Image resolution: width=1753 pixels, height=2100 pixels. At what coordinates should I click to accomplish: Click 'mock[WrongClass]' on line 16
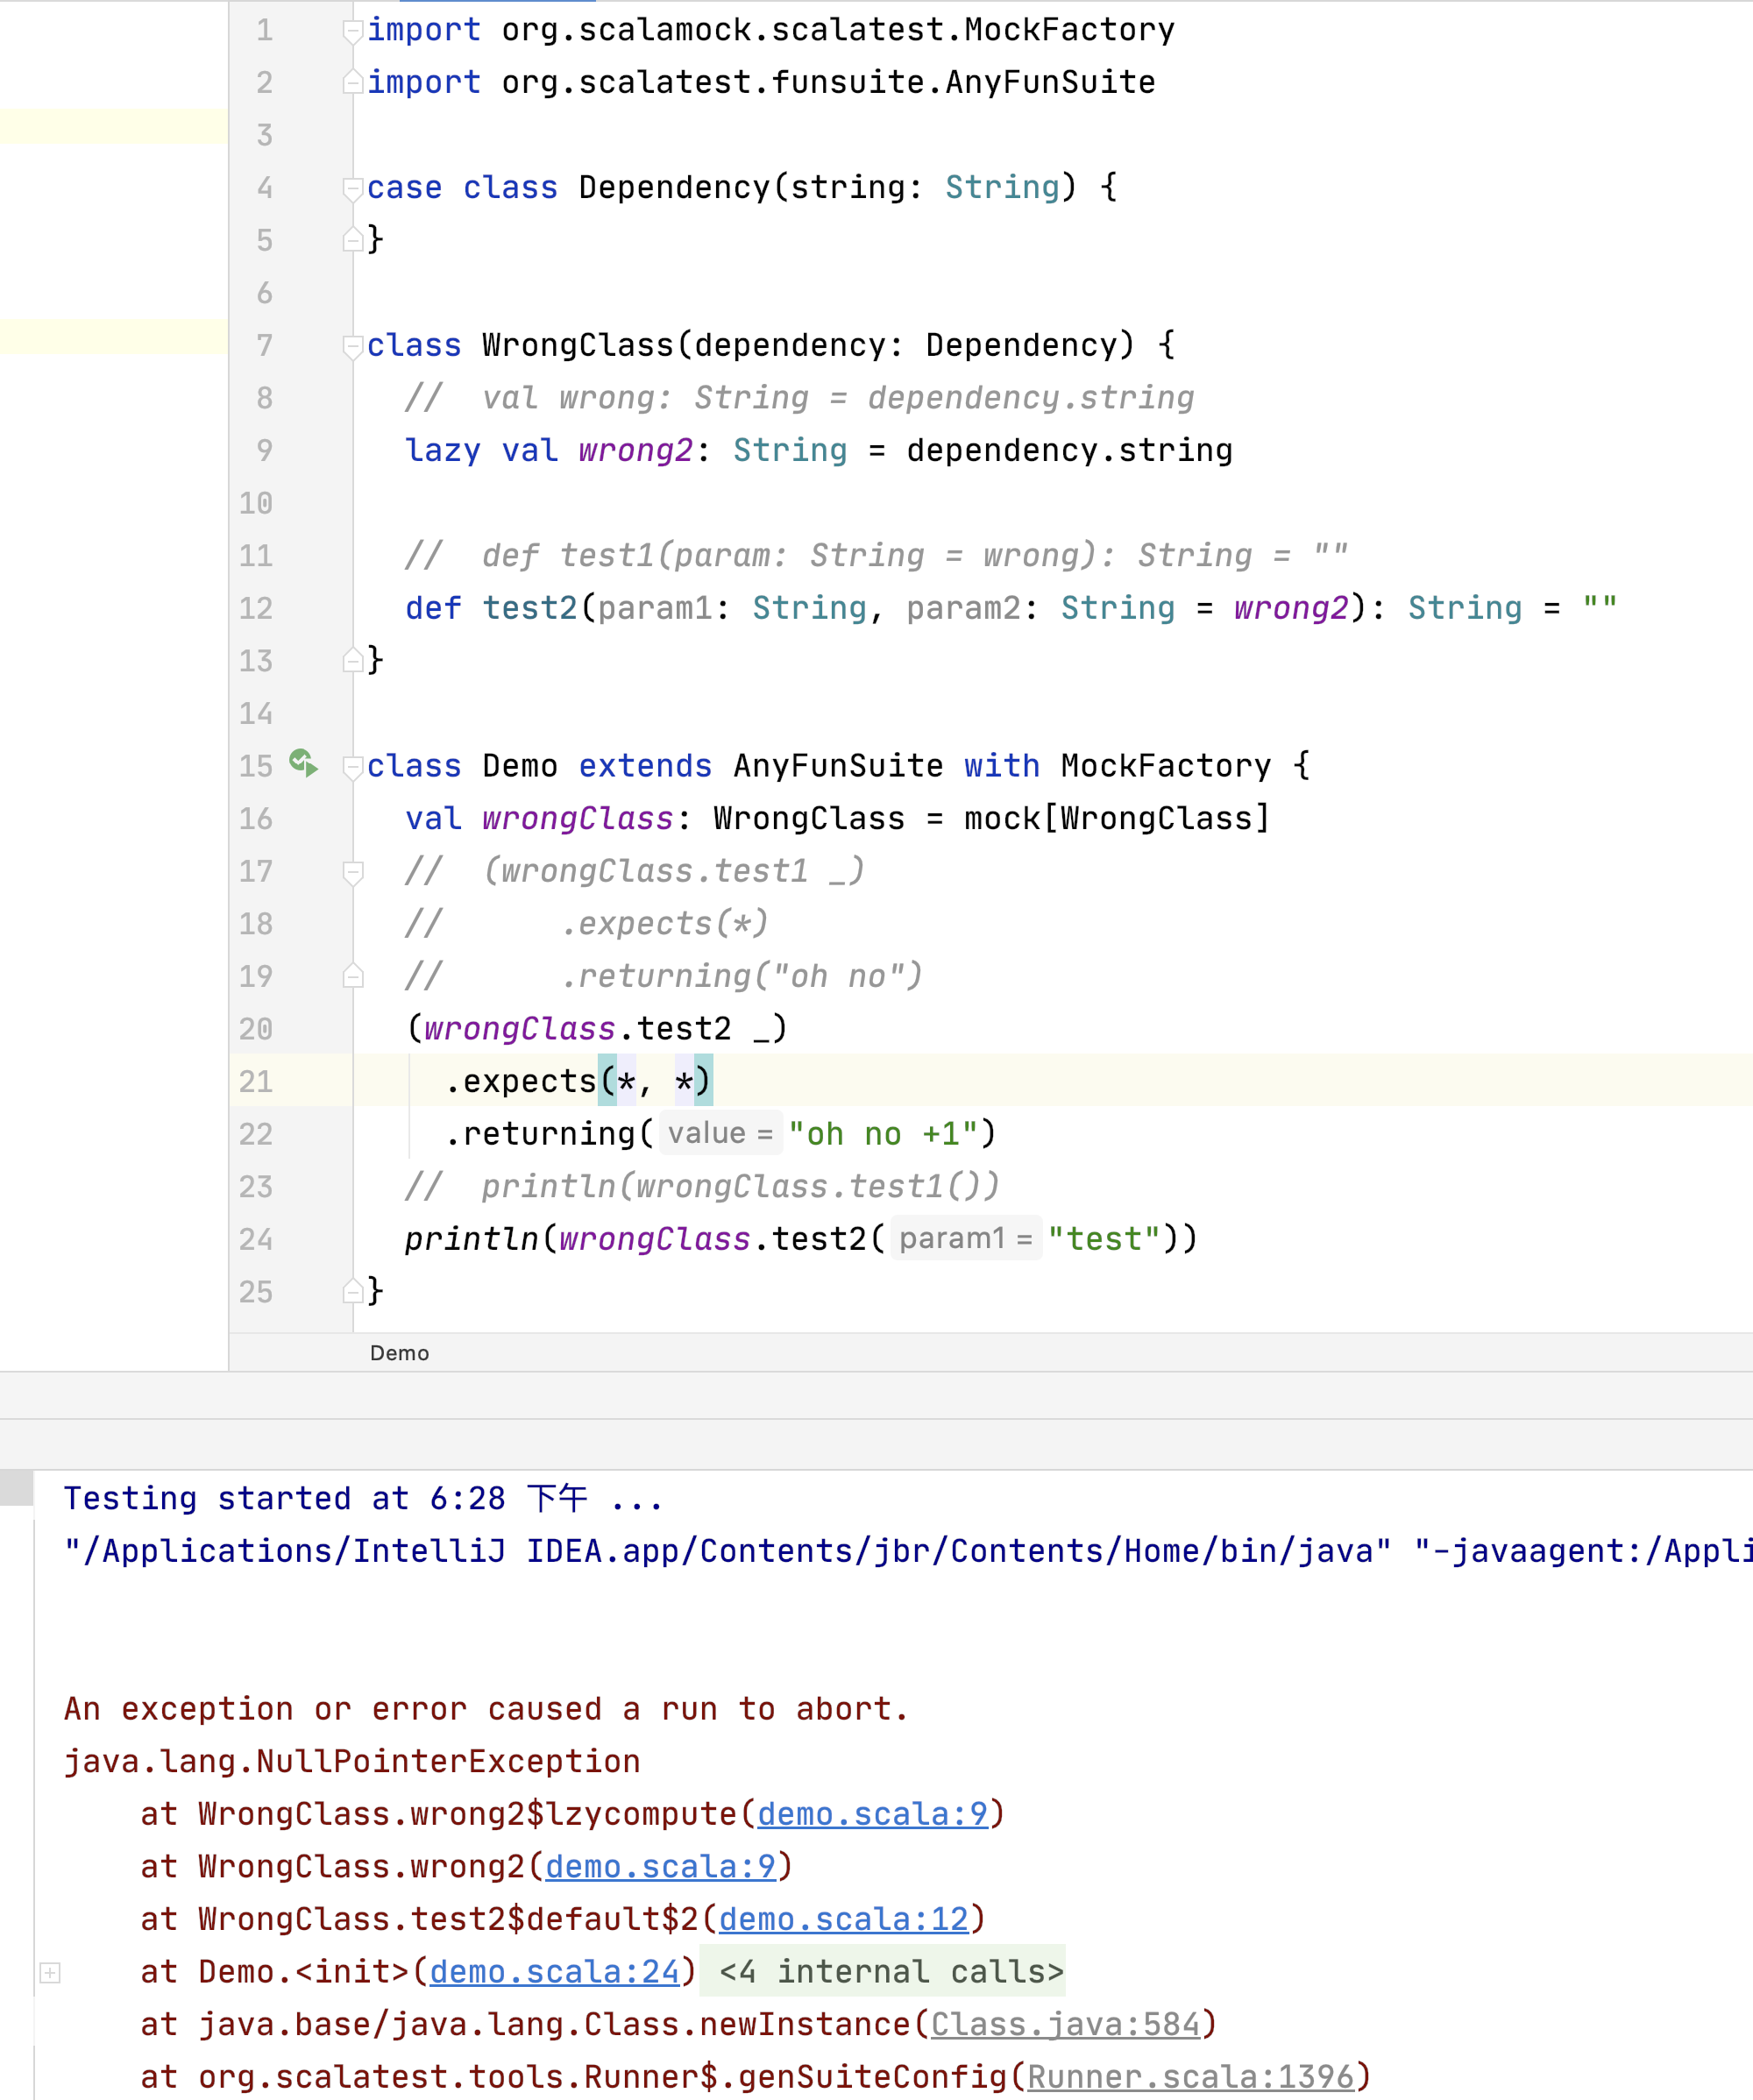click(1117, 818)
